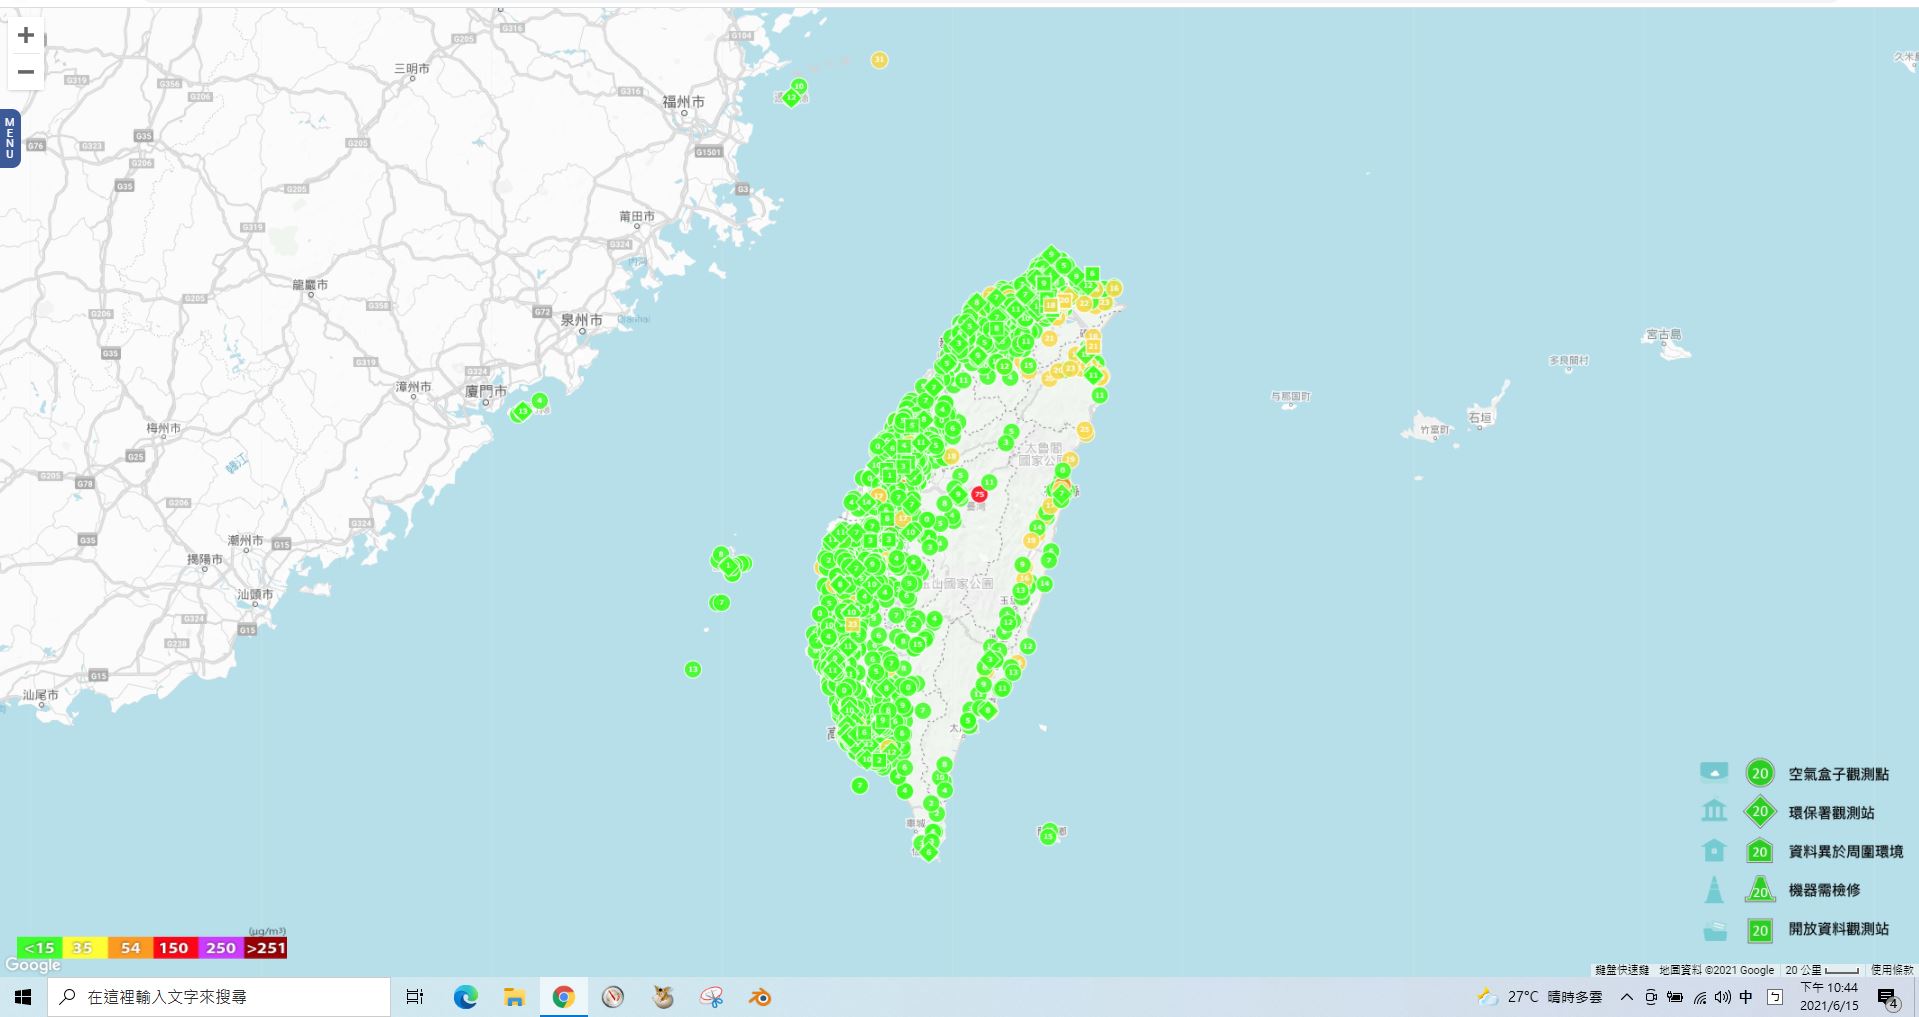The image size is (1919, 1017).
Task: Click the 機器需檢修 legend label
Action: [x=1824, y=890]
